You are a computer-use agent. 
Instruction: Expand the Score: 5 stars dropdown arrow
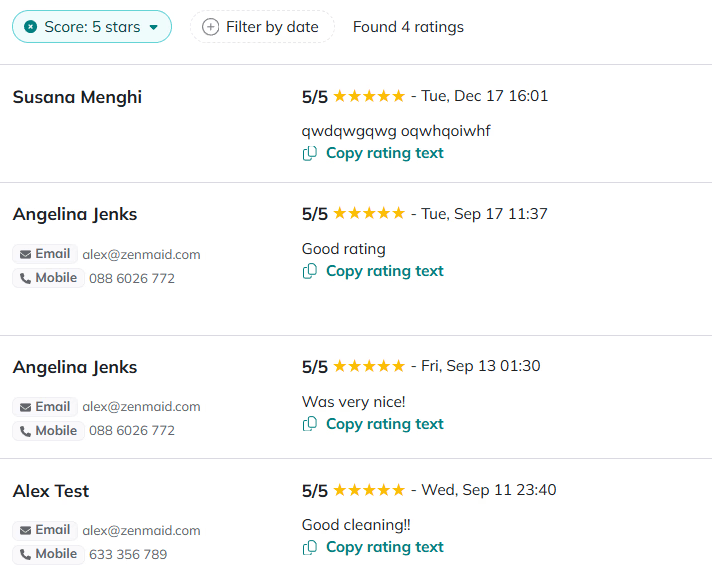(154, 28)
